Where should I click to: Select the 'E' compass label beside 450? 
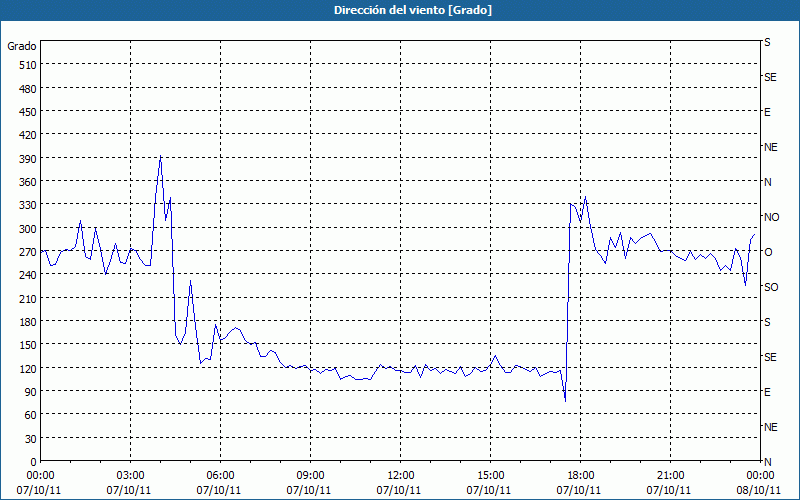(x=767, y=112)
